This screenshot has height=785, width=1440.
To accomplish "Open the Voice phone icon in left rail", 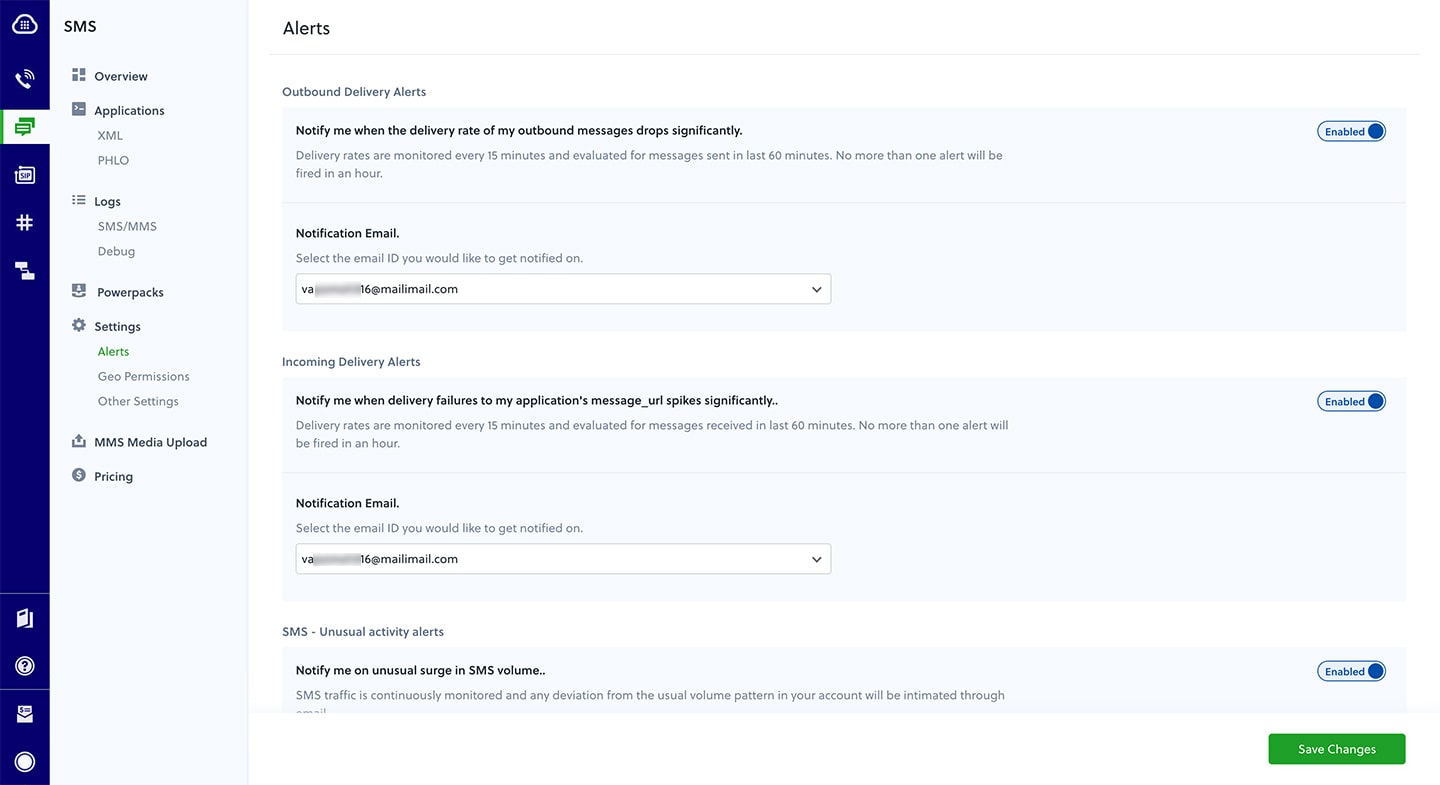I will [x=24, y=79].
